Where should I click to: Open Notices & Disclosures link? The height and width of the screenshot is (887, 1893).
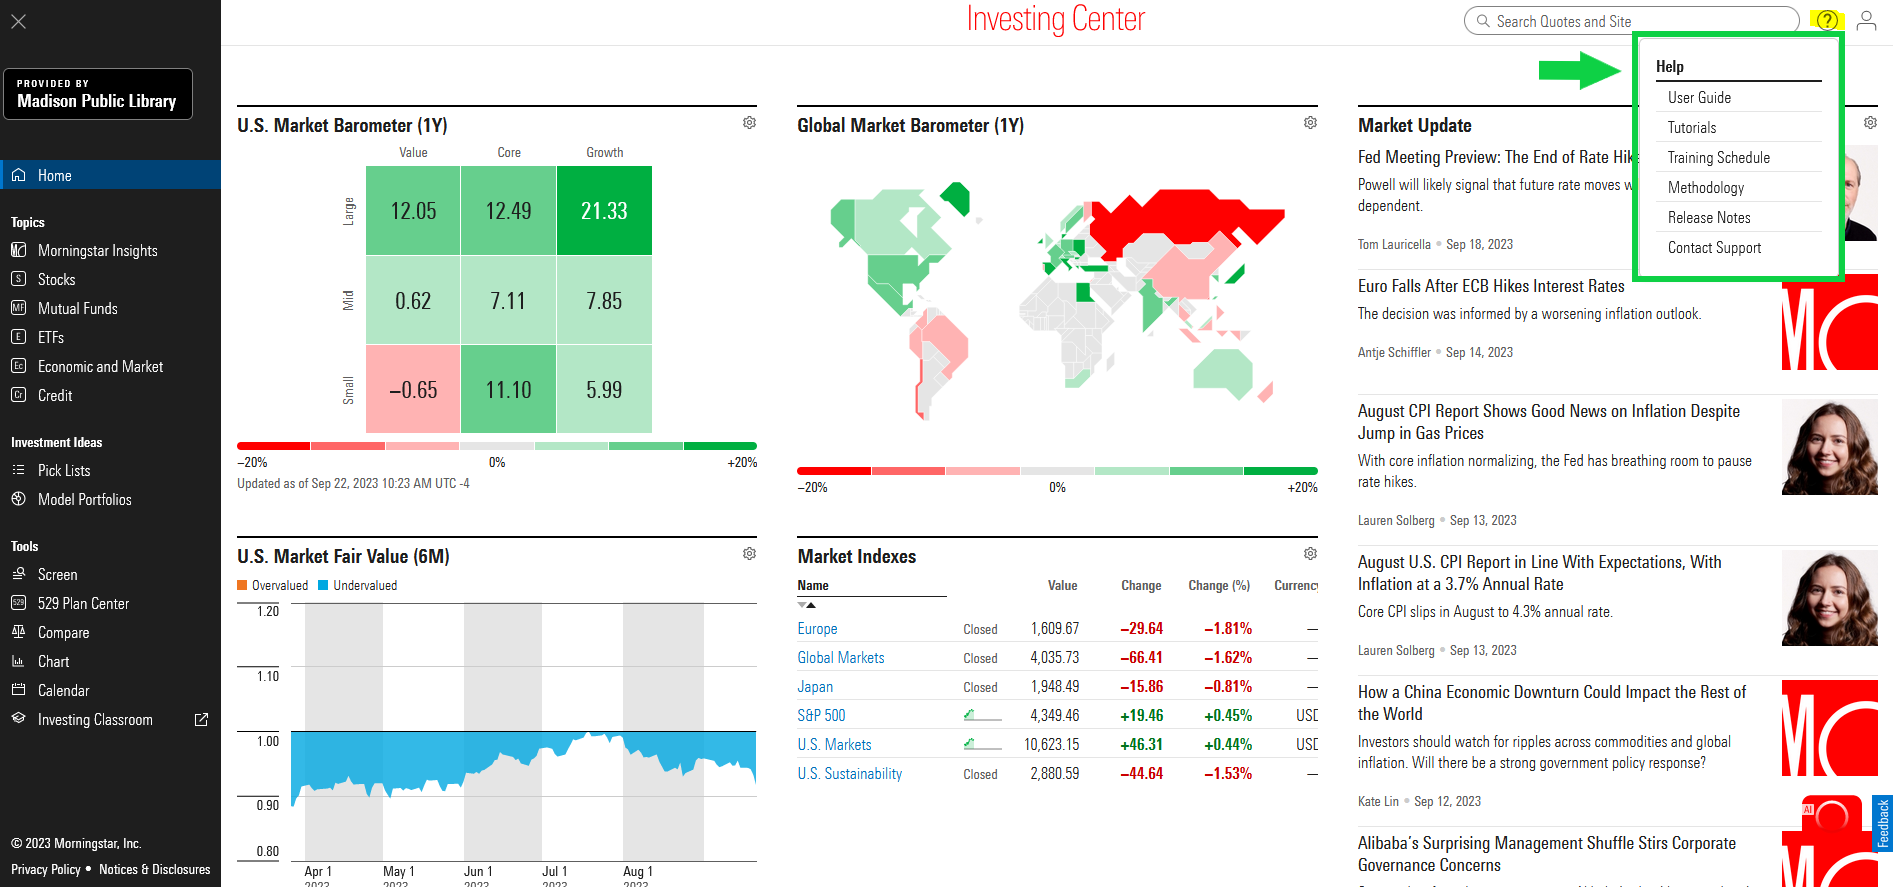pos(155,870)
